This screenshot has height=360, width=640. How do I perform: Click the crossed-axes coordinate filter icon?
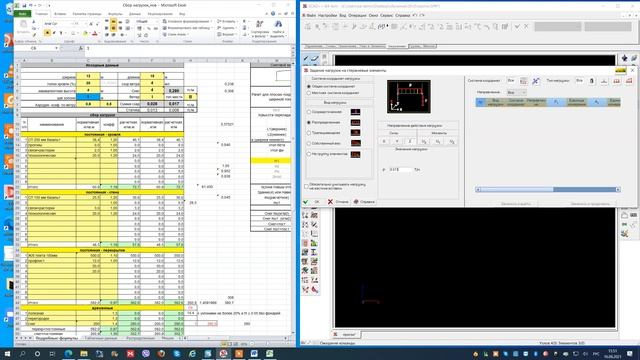click(x=536, y=81)
